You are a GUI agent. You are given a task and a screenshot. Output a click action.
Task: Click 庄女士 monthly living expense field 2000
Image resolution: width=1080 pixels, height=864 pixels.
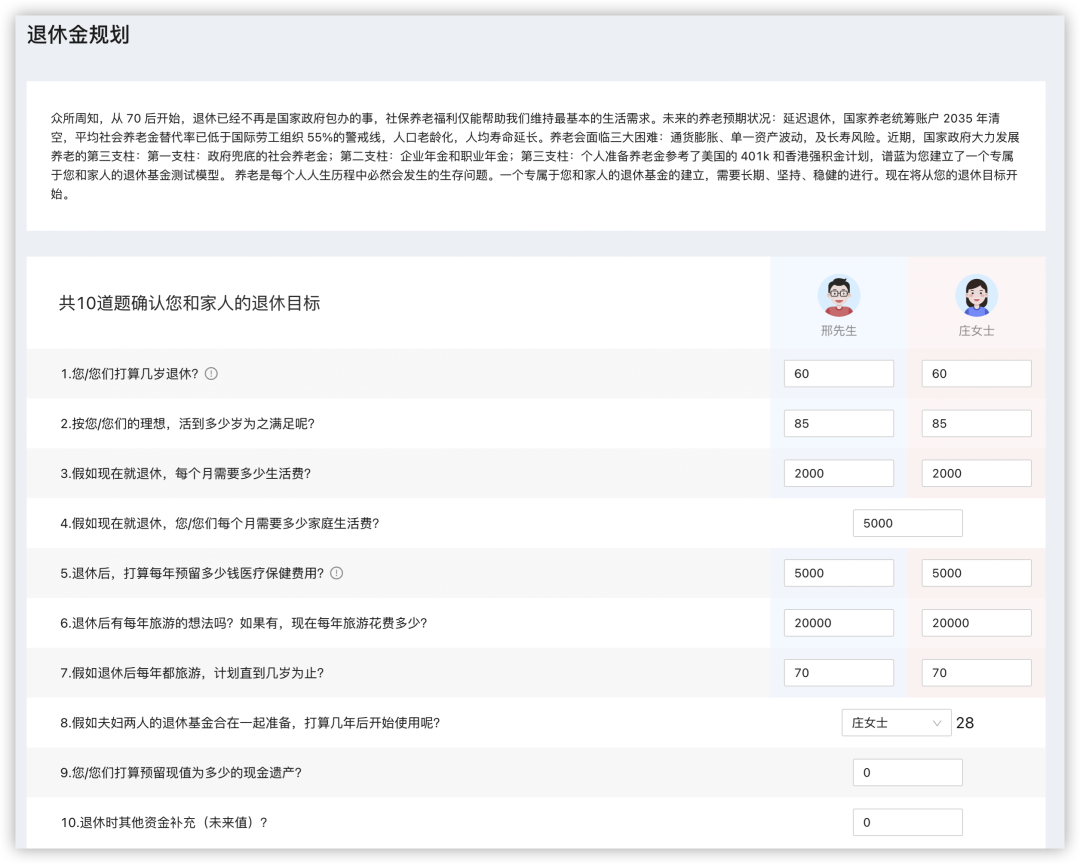[976, 473]
